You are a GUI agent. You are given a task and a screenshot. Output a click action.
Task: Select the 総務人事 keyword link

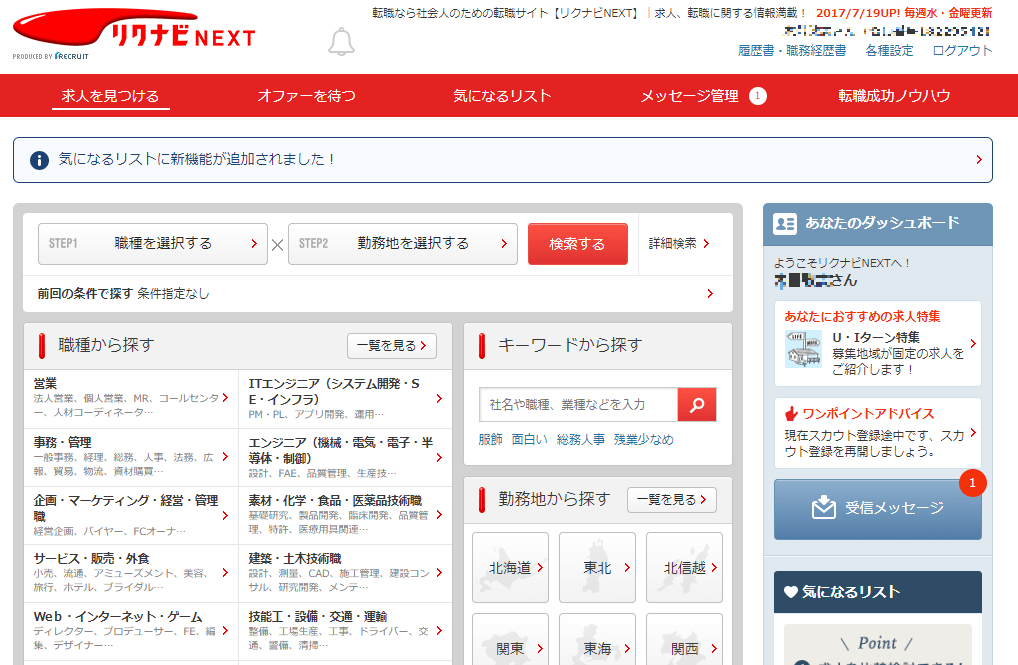580,440
